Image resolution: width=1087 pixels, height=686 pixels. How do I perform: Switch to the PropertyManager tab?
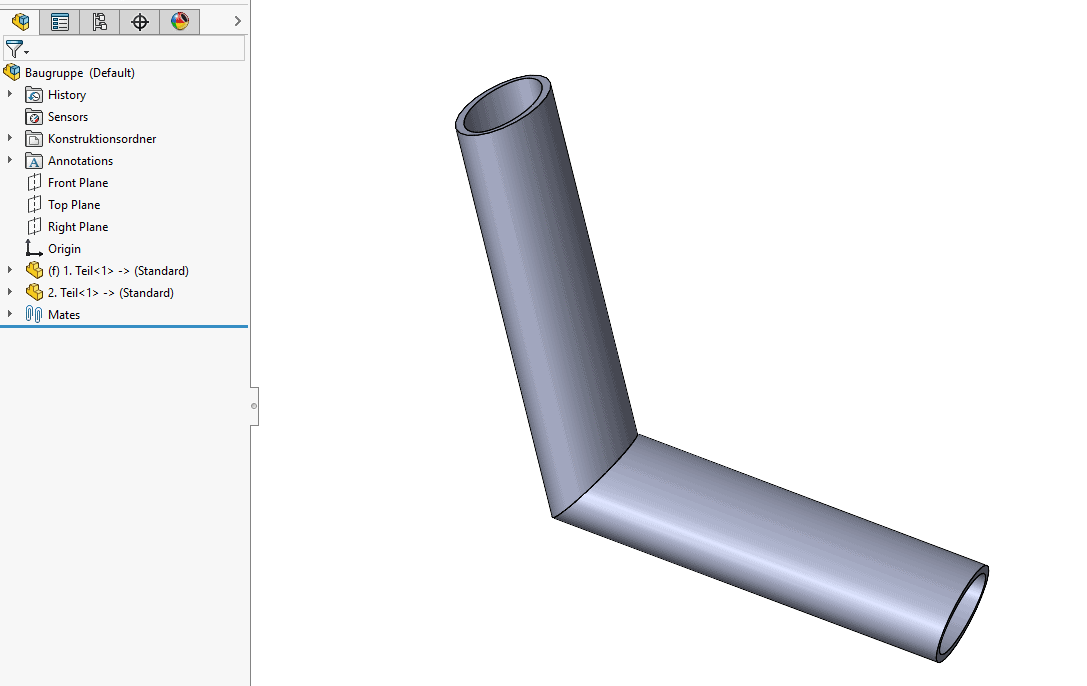60,21
